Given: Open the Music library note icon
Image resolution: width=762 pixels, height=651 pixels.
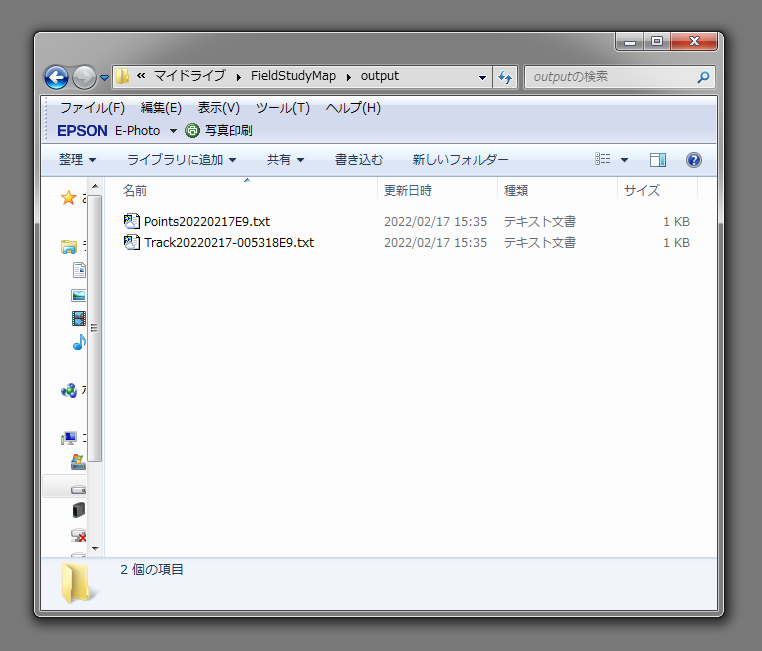Looking at the screenshot, I should click(x=79, y=343).
